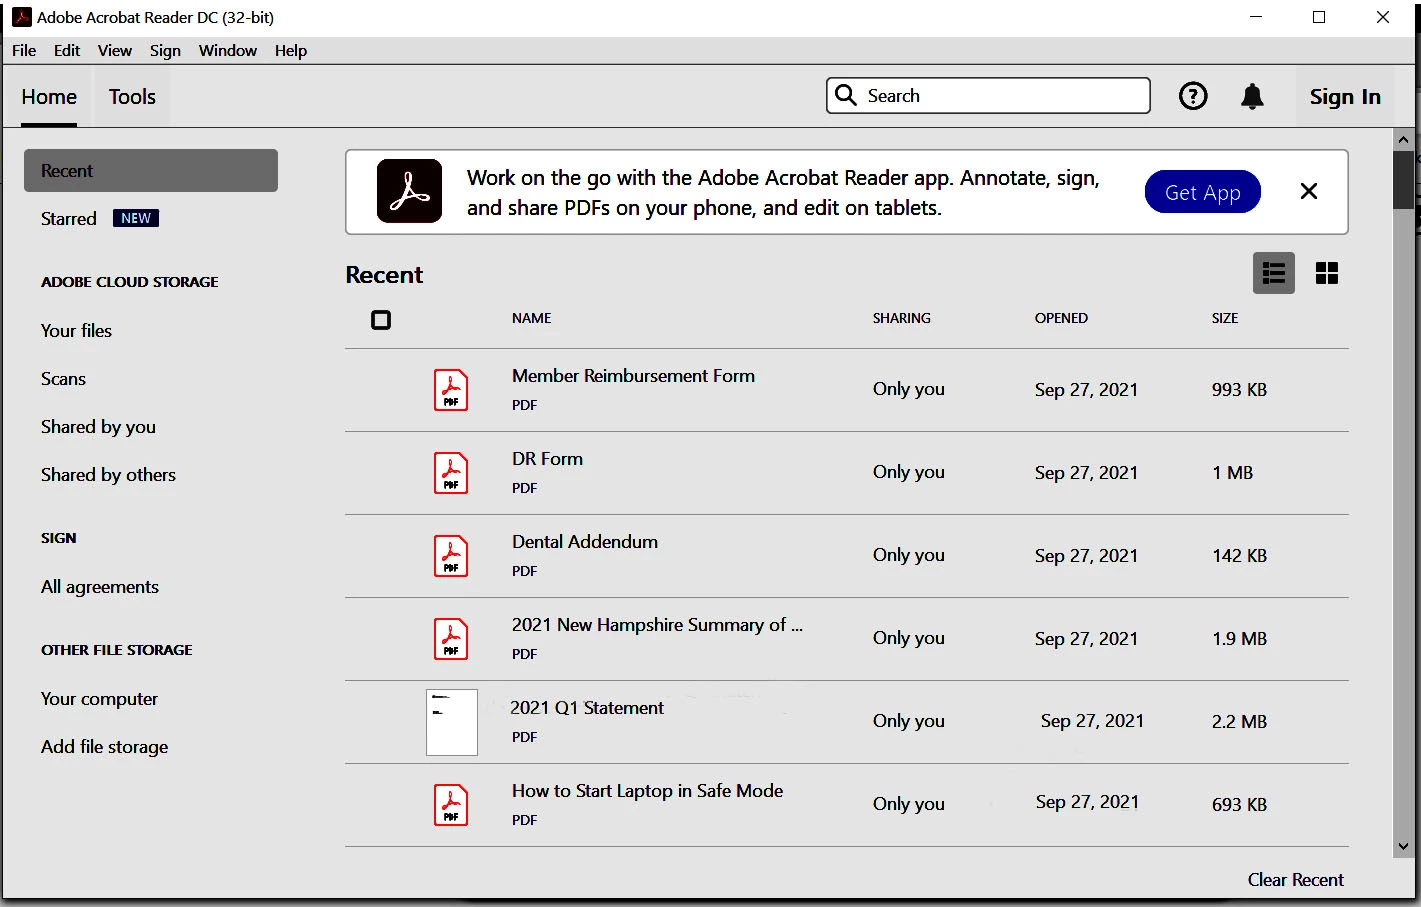Click Only you for Dental Addendum

point(908,555)
